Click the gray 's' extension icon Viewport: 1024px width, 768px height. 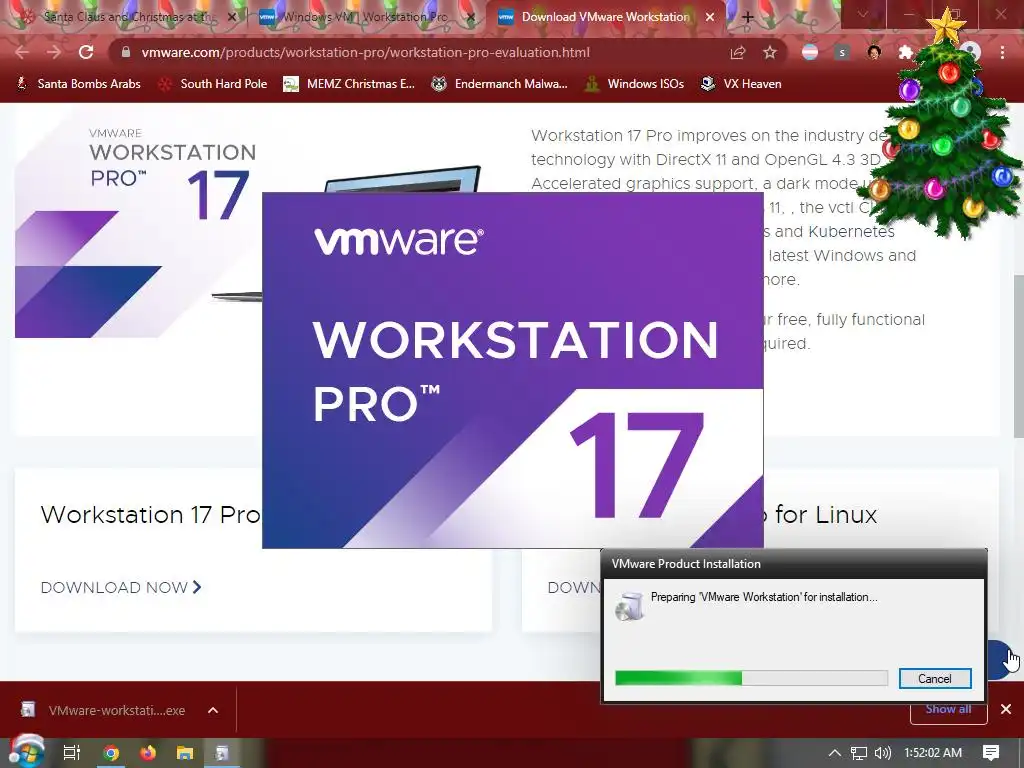click(842, 52)
